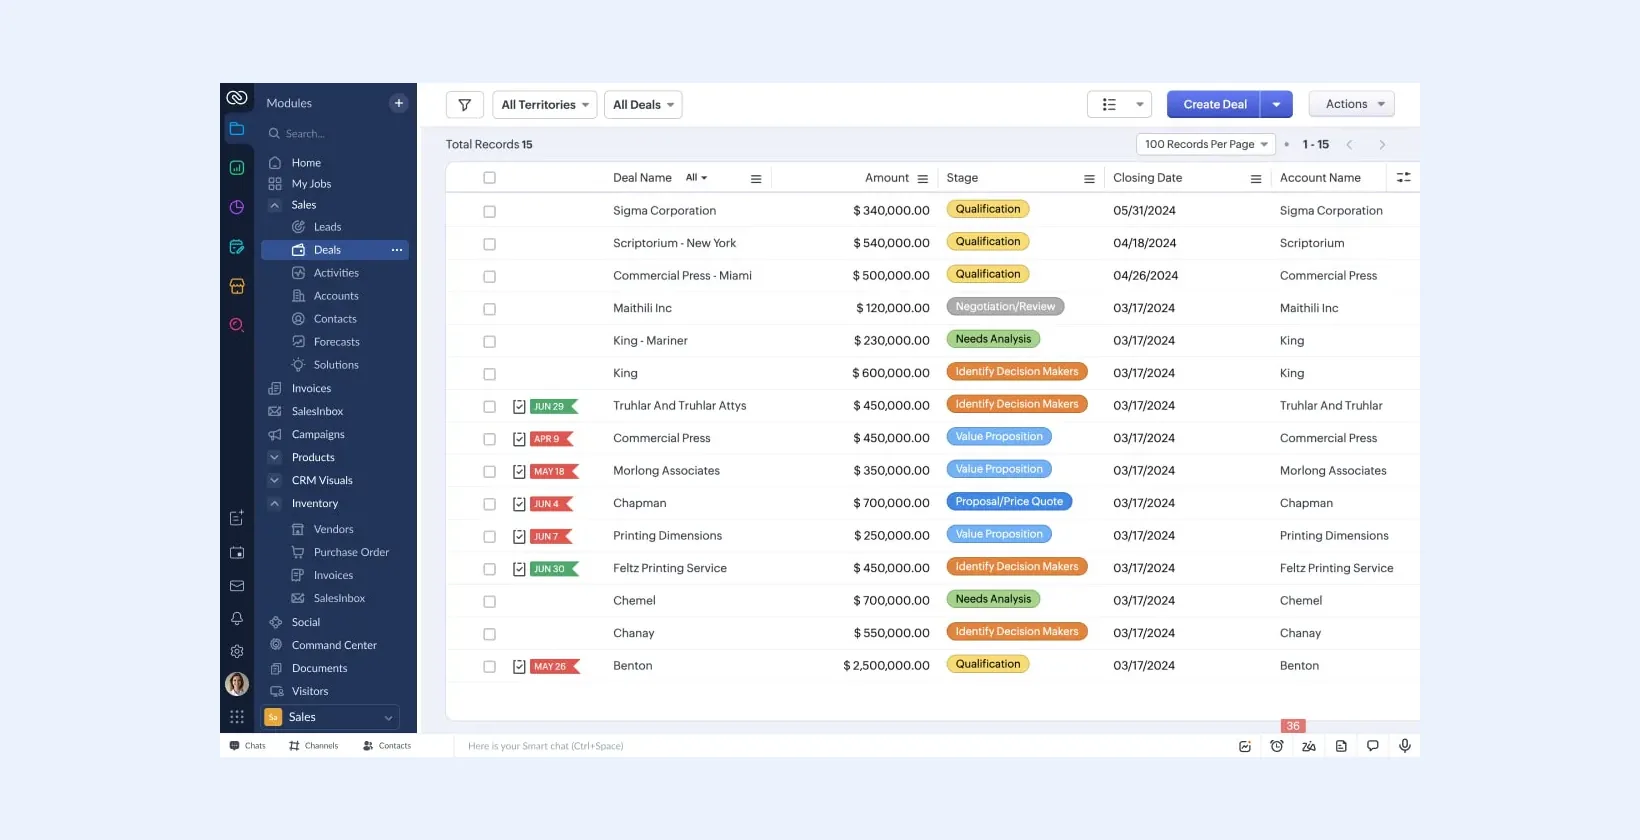Open the teal calendar edit icon
1640x840 pixels.
[x=237, y=247]
